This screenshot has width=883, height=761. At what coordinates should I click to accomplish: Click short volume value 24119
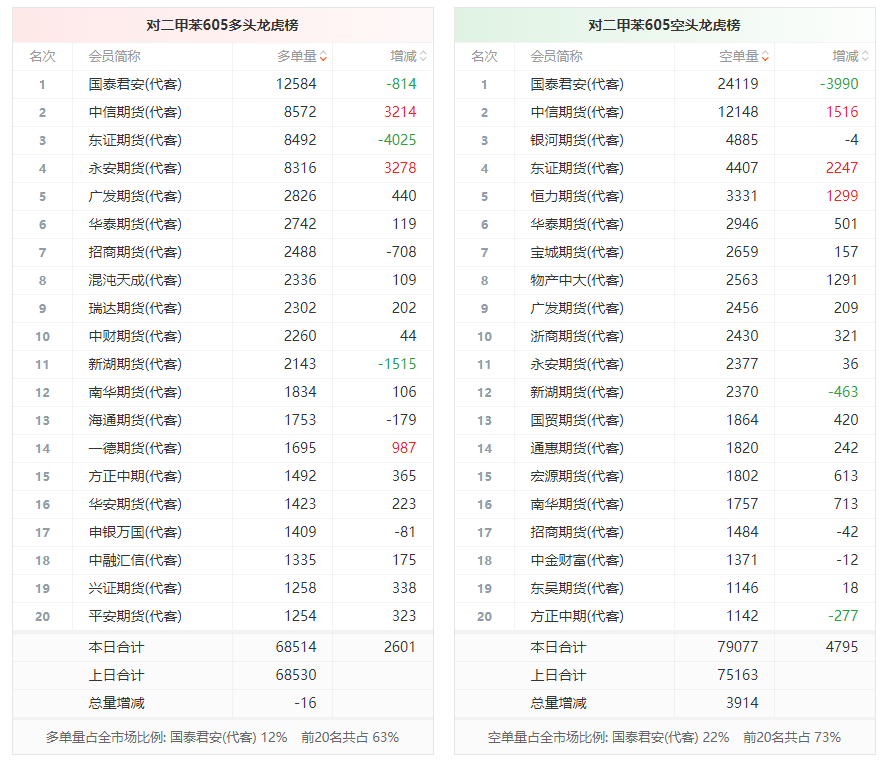(738, 84)
